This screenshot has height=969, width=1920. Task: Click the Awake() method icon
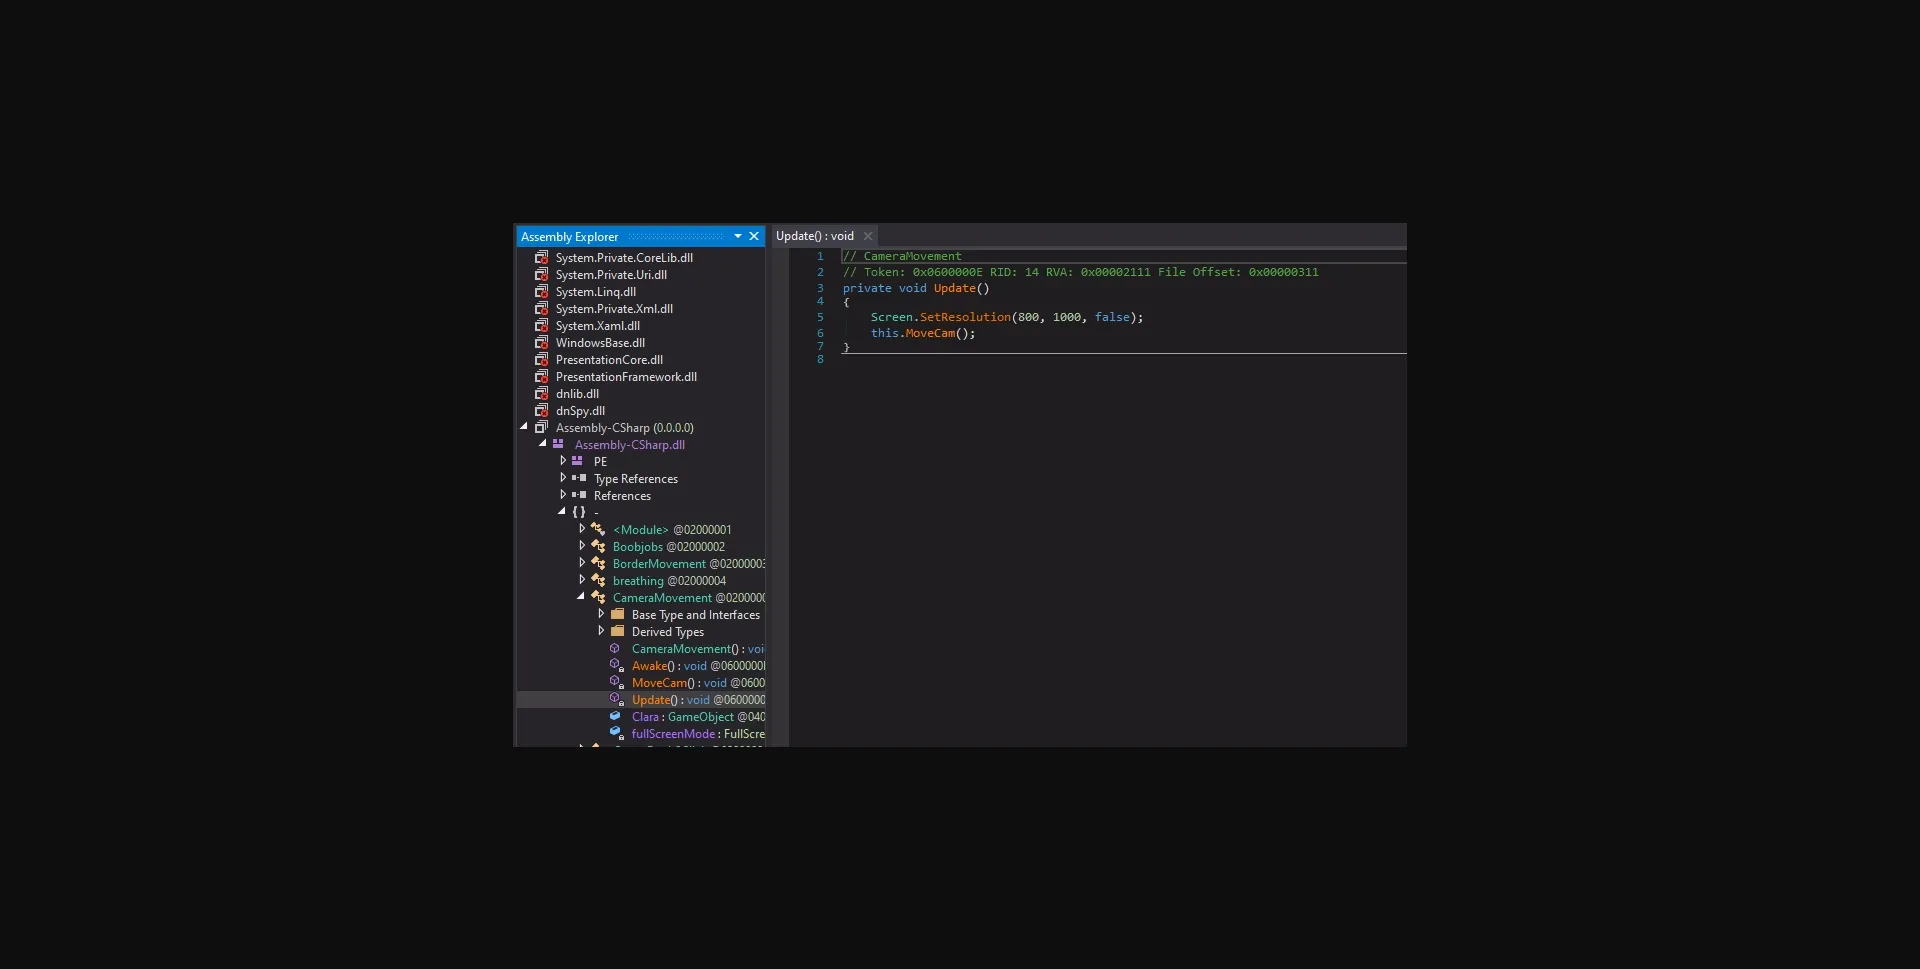pyautogui.click(x=615, y=665)
